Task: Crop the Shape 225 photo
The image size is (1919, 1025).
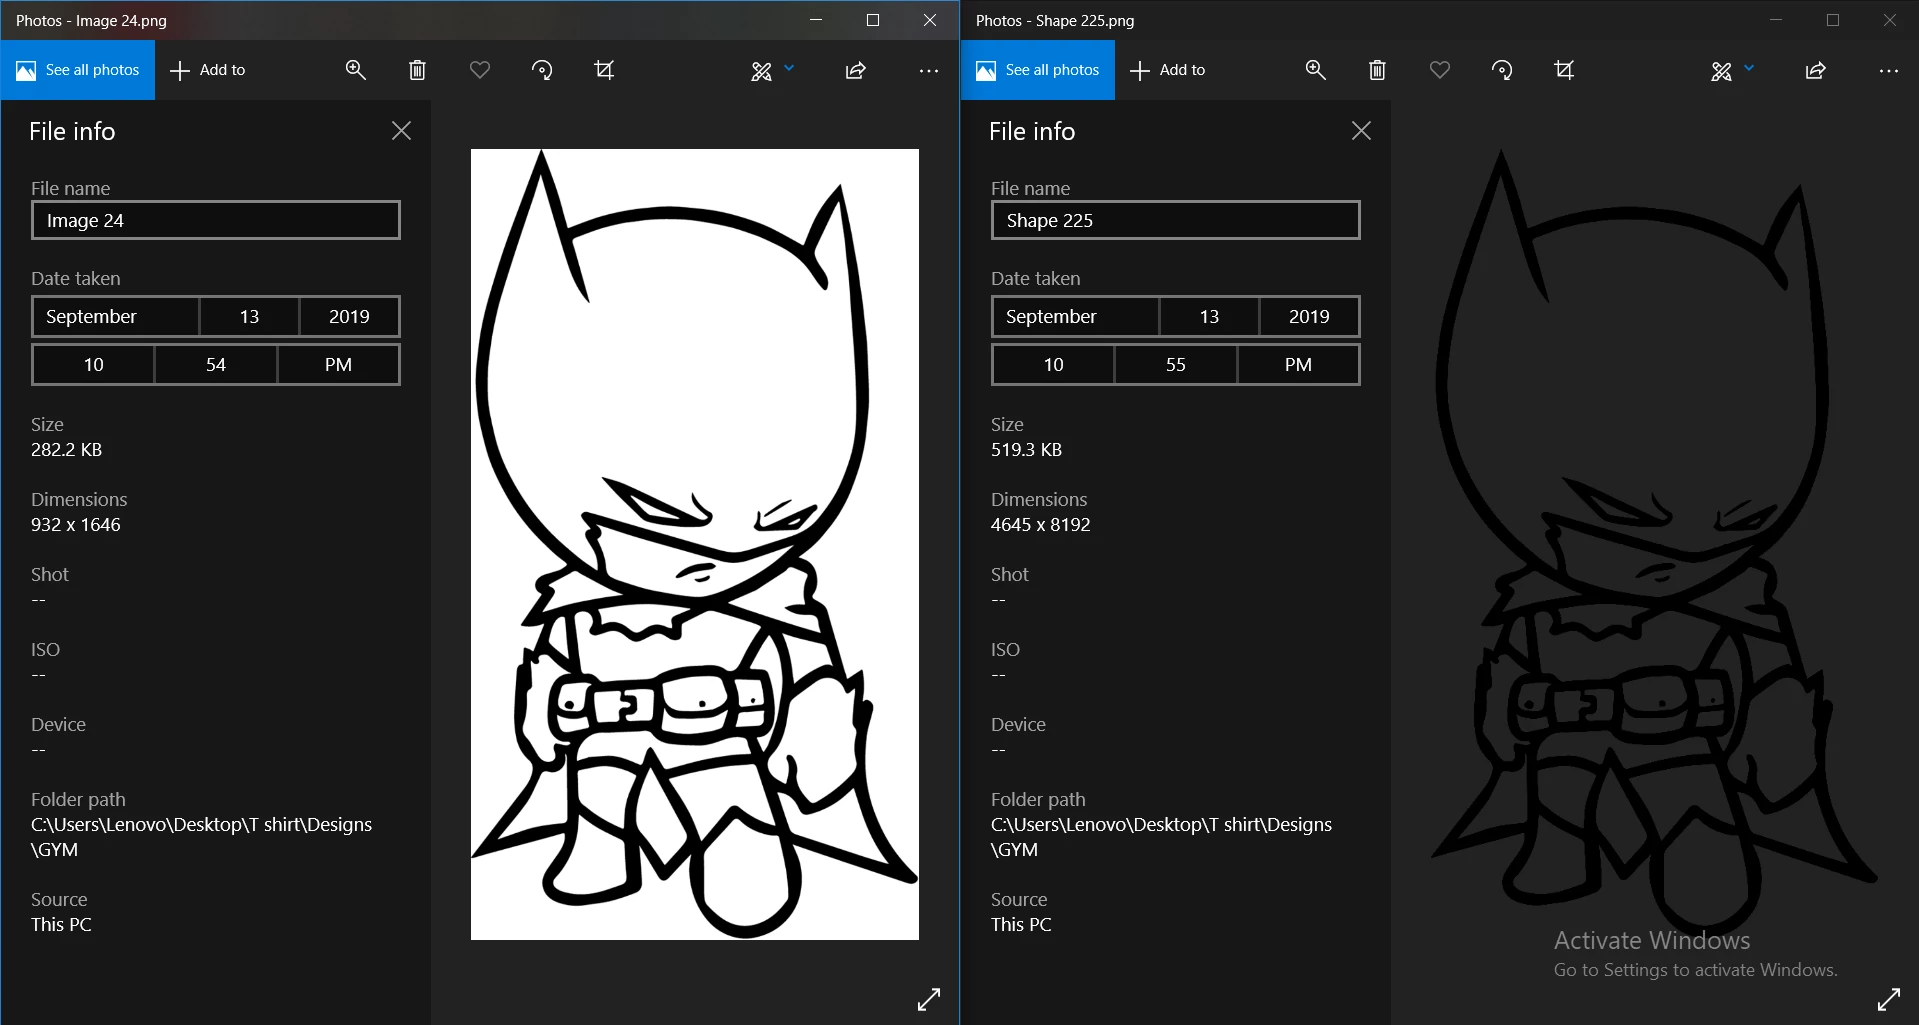Action: click(x=1564, y=70)
